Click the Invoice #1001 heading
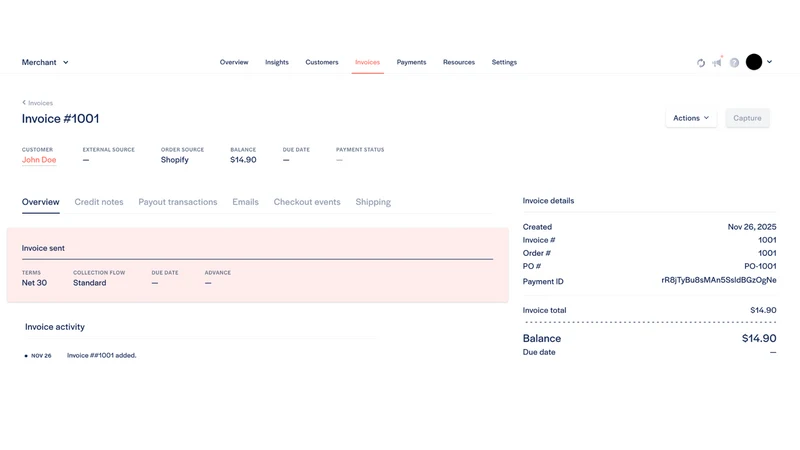This screenshot has width=800, height=450. pos(60,119)
